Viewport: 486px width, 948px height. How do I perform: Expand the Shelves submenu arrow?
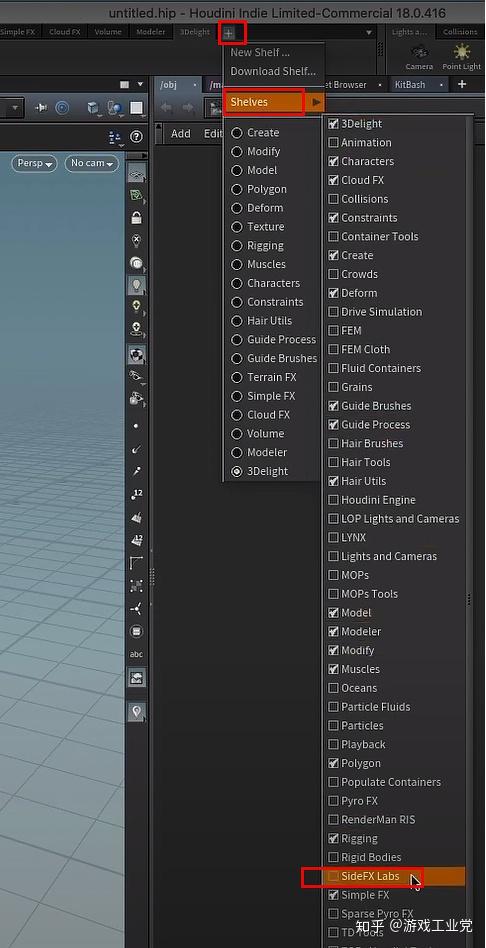316,102
